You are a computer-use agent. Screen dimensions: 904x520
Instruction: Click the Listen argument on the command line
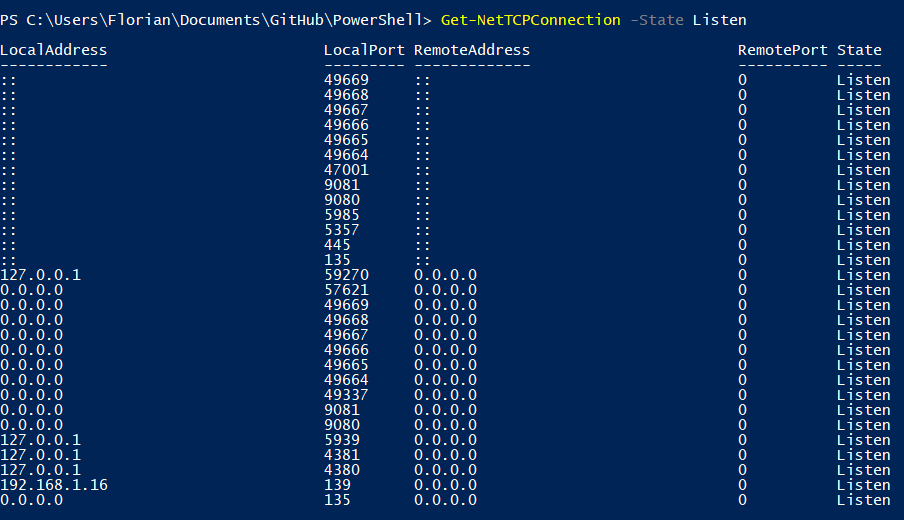point(719,20)
